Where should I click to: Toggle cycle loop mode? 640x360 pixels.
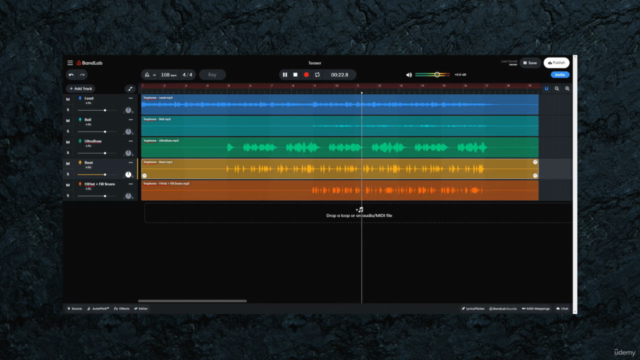pos(317,75)
